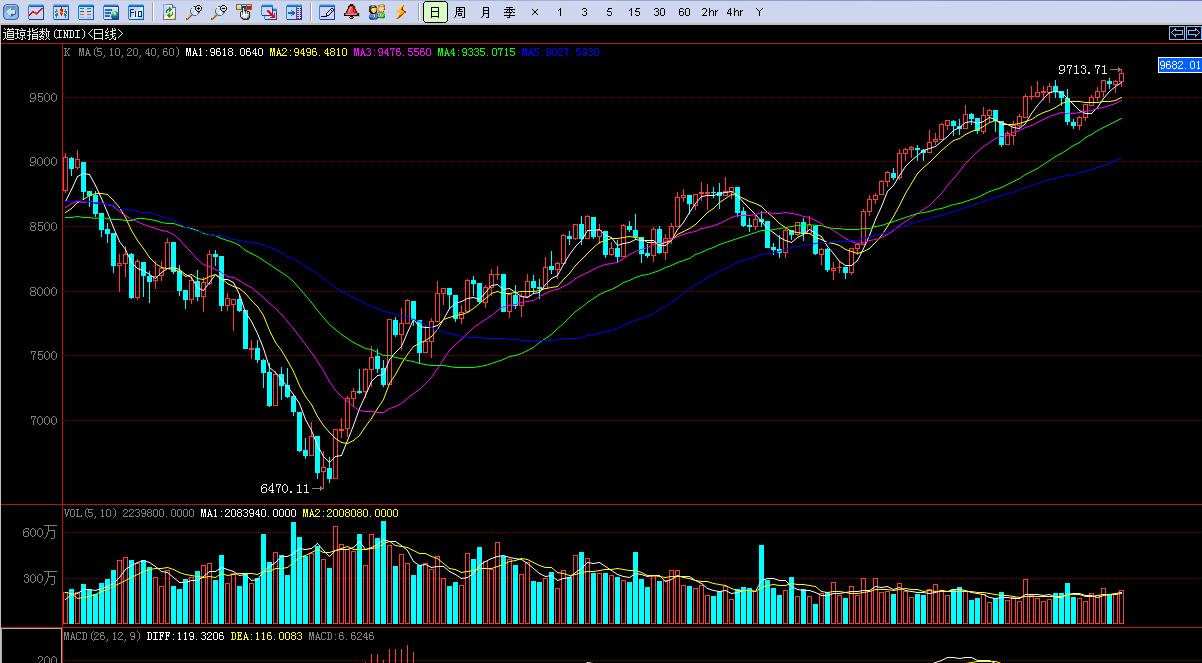This screenshot has width=1202, height=663.
Task: Select the pencil drawing tool
Action: click(327, 12)
